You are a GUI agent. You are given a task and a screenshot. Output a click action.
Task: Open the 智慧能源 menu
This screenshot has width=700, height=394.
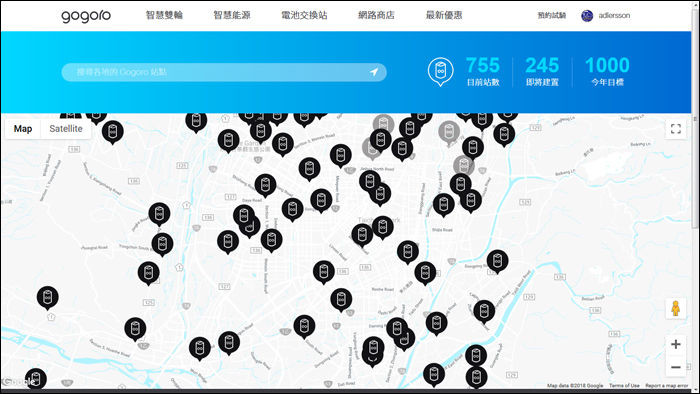(x=232, y=15)
